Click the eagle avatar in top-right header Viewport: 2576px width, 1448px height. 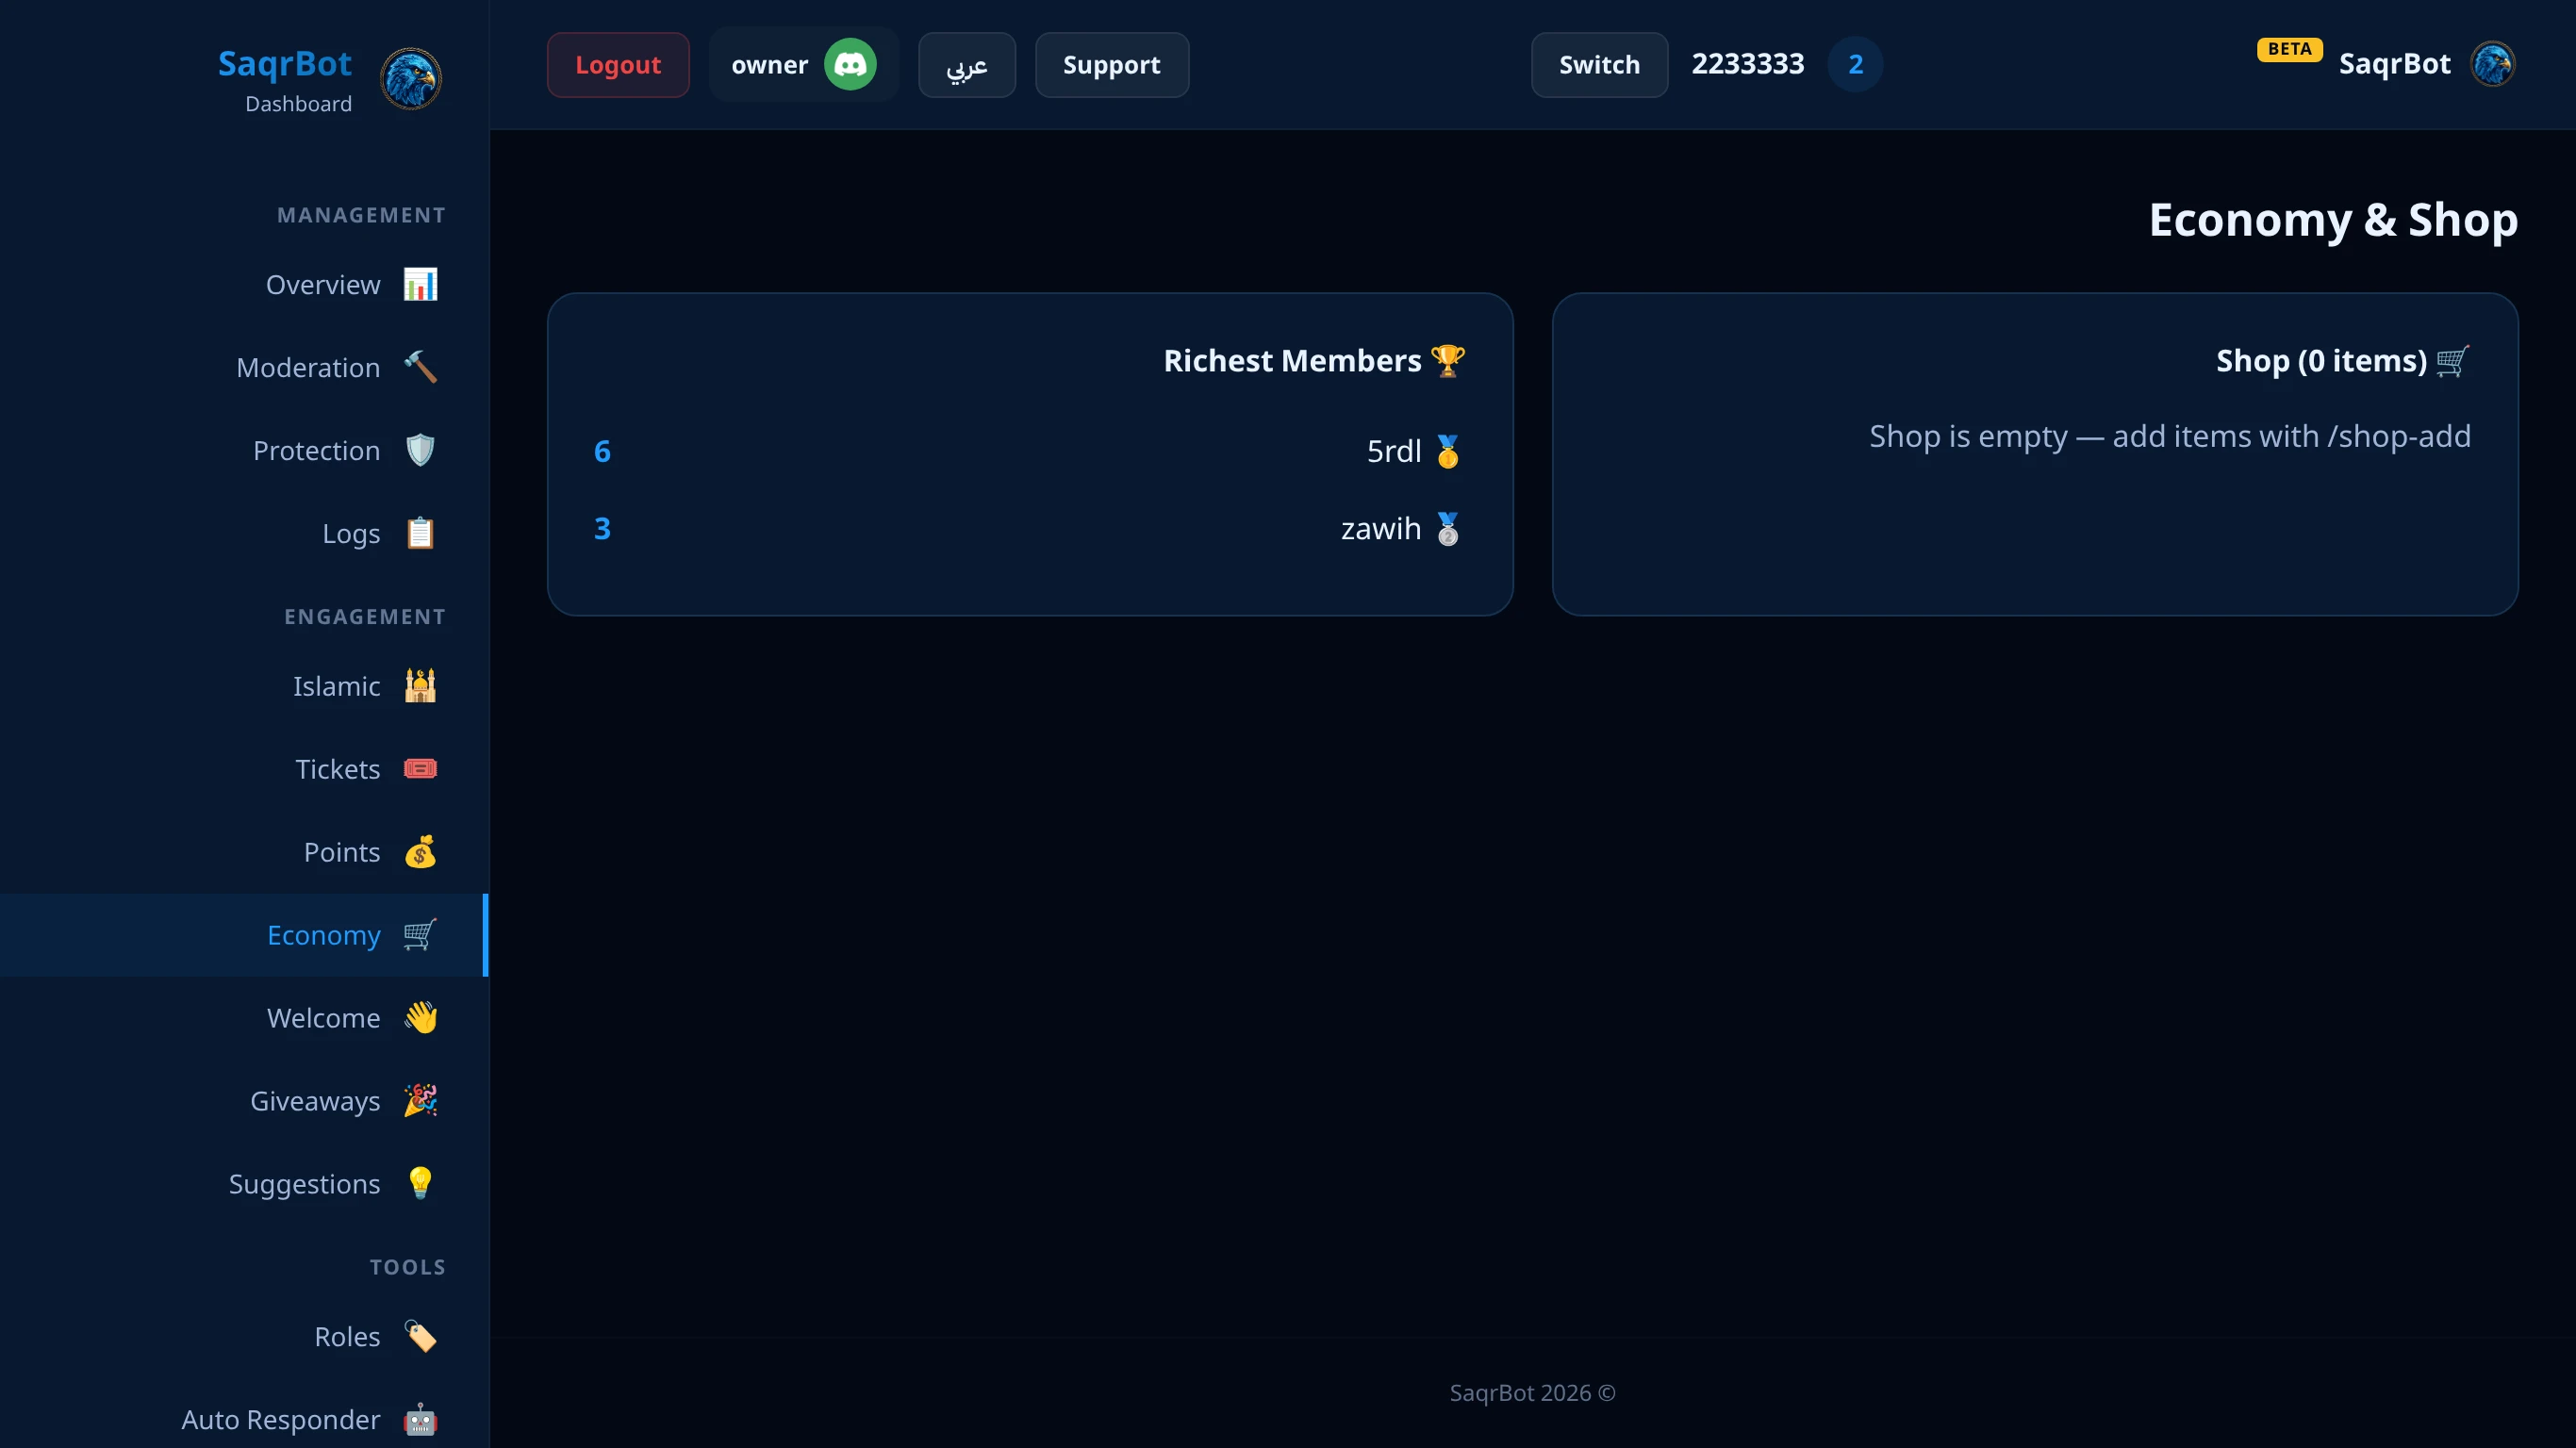(x=2493, y=65)
